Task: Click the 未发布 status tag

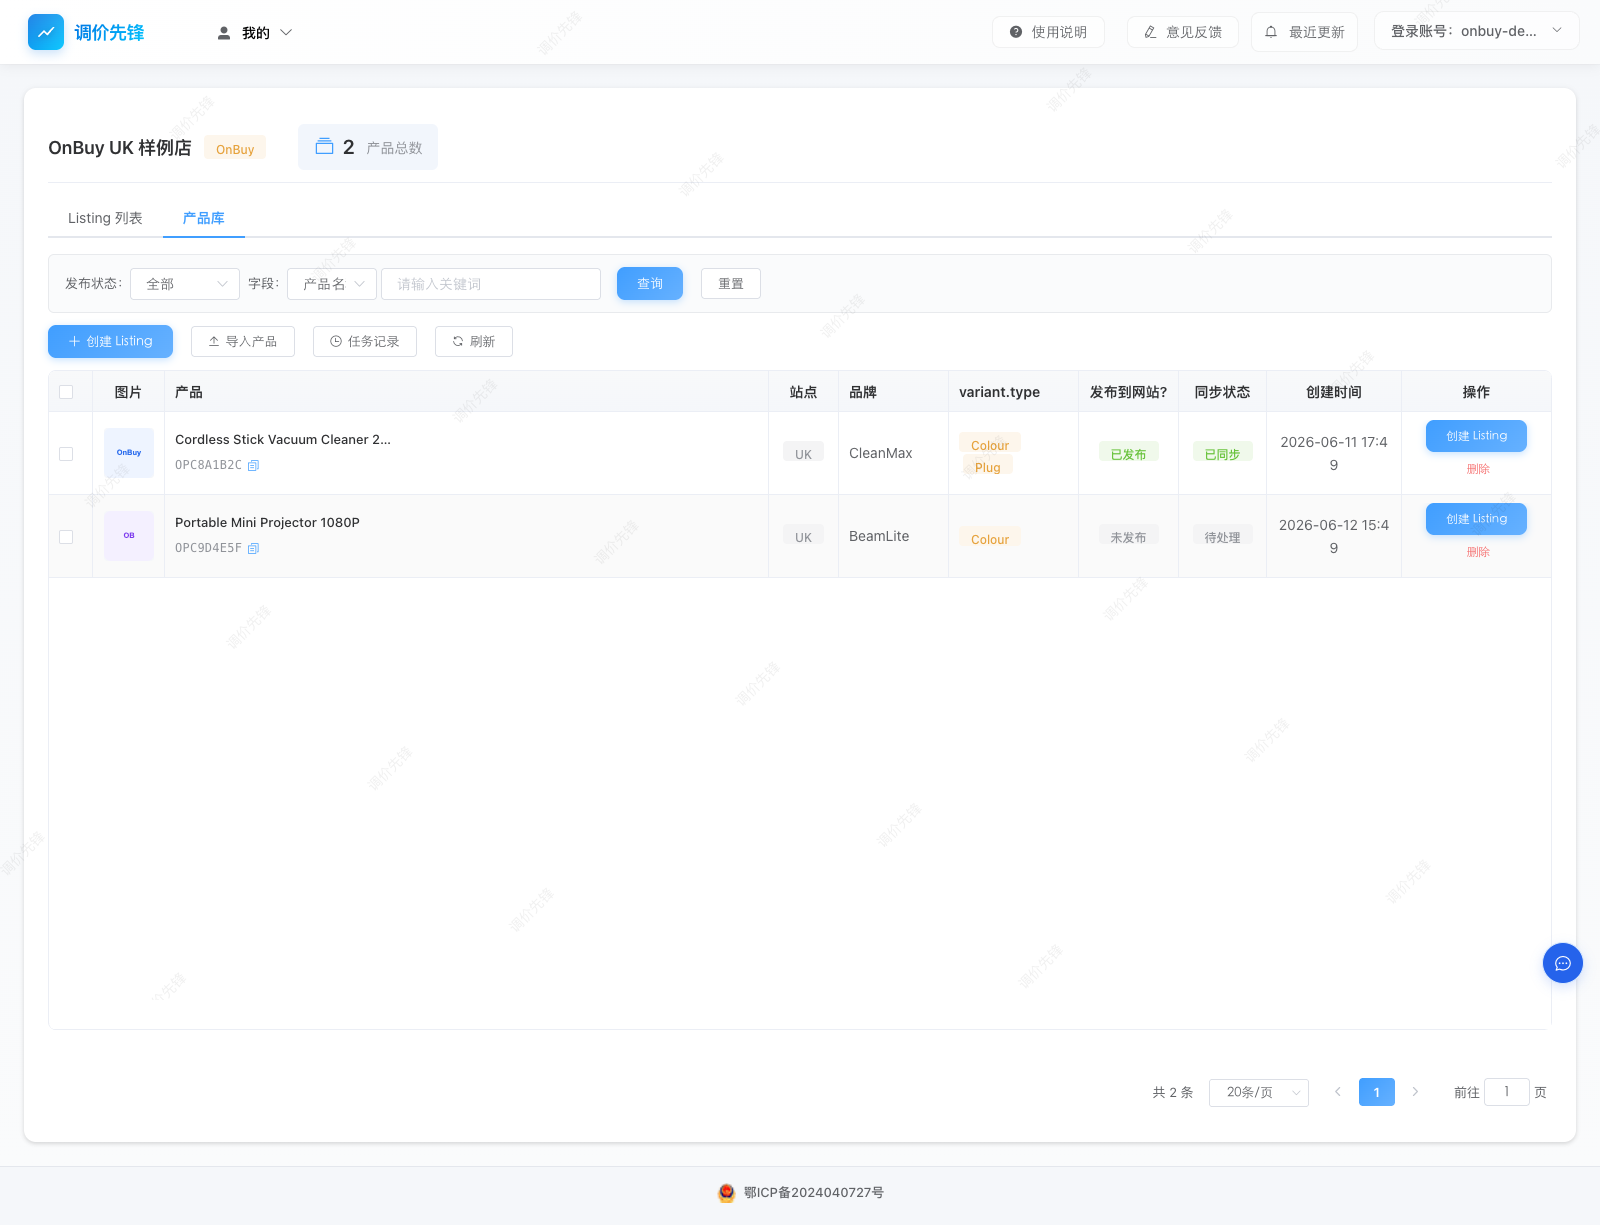Action: (1128, 537)
